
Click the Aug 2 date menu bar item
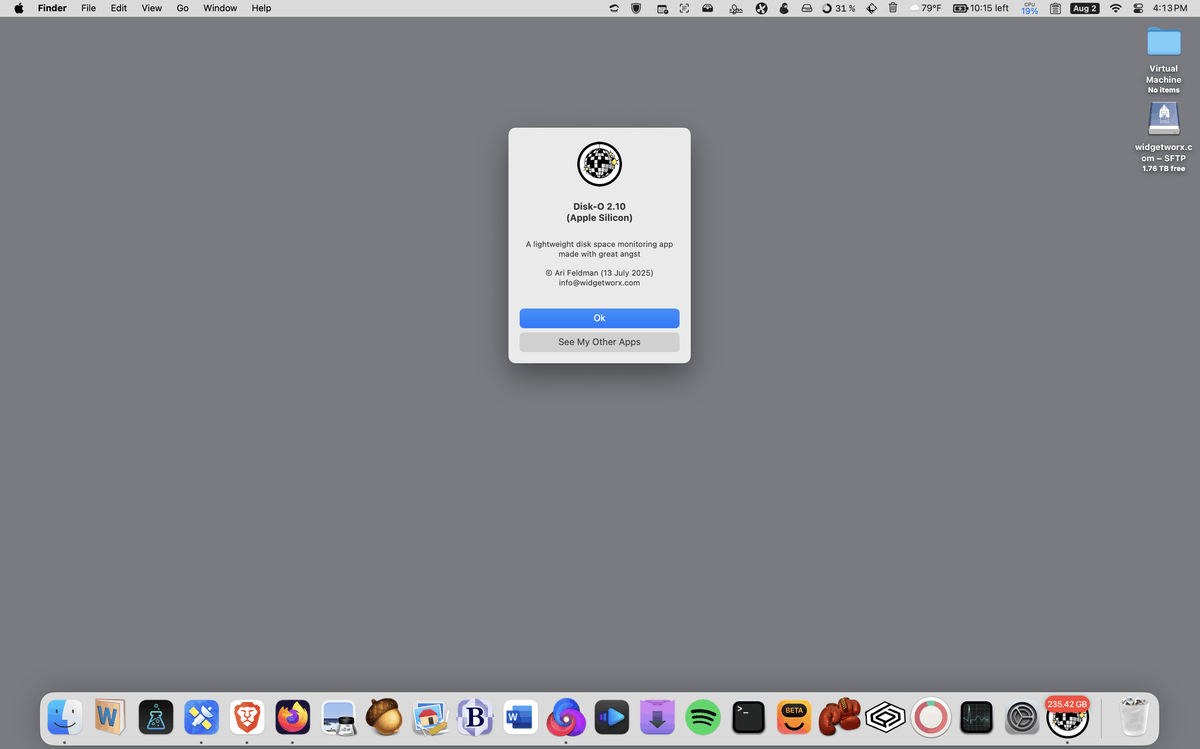pos(1084,8)
